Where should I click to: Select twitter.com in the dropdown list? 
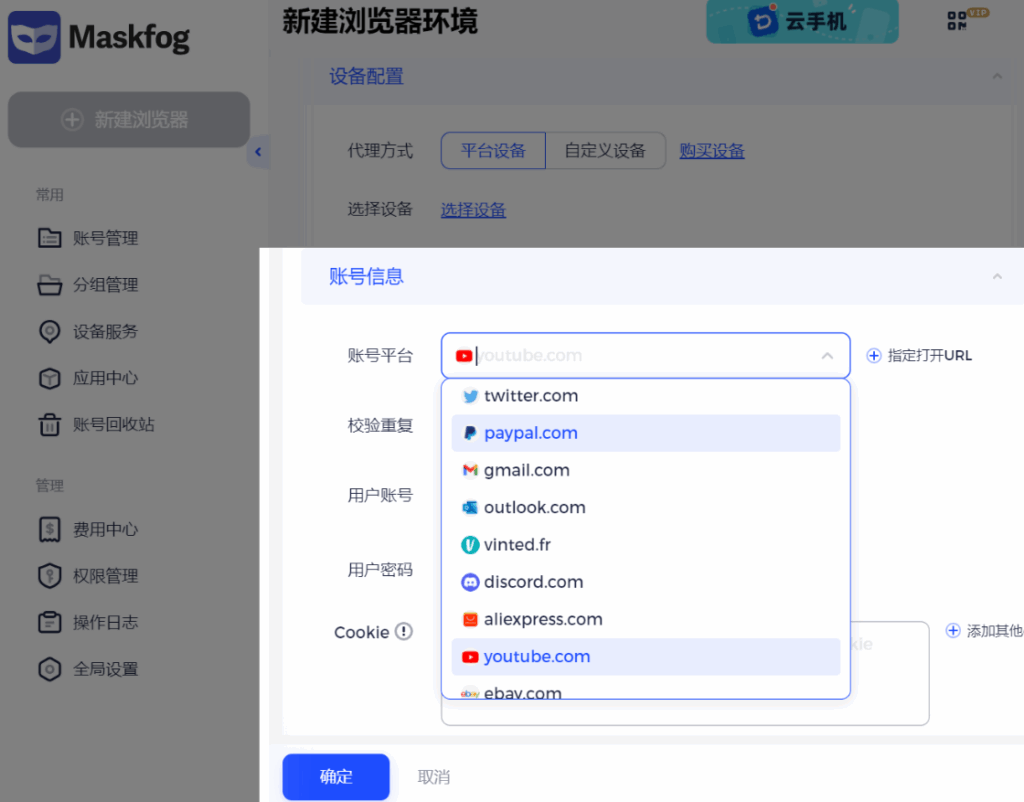coord(531,396)
